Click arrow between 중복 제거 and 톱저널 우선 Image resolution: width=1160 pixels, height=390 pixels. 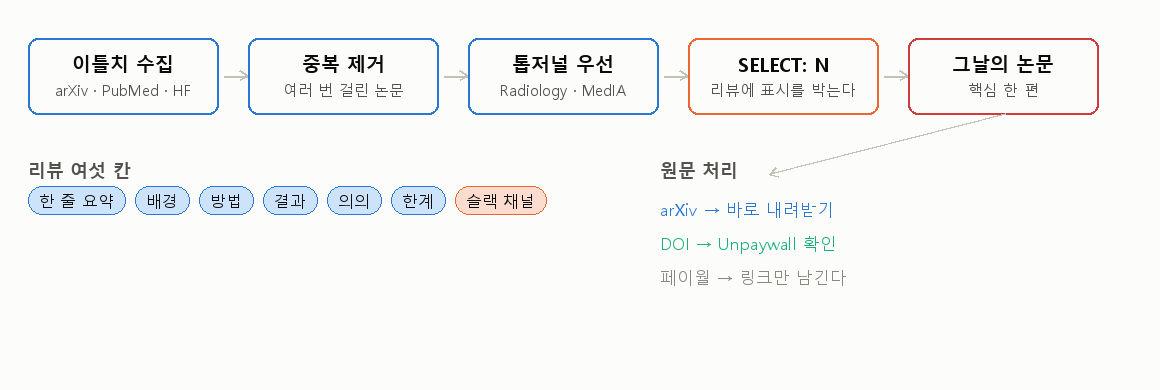[x=454, y=76]
